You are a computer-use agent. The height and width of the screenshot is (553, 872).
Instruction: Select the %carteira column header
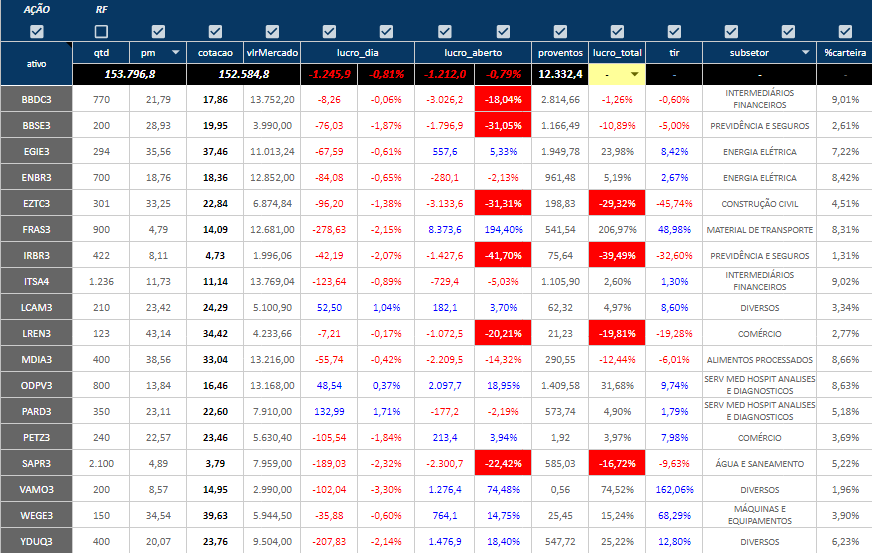[845, 53]
